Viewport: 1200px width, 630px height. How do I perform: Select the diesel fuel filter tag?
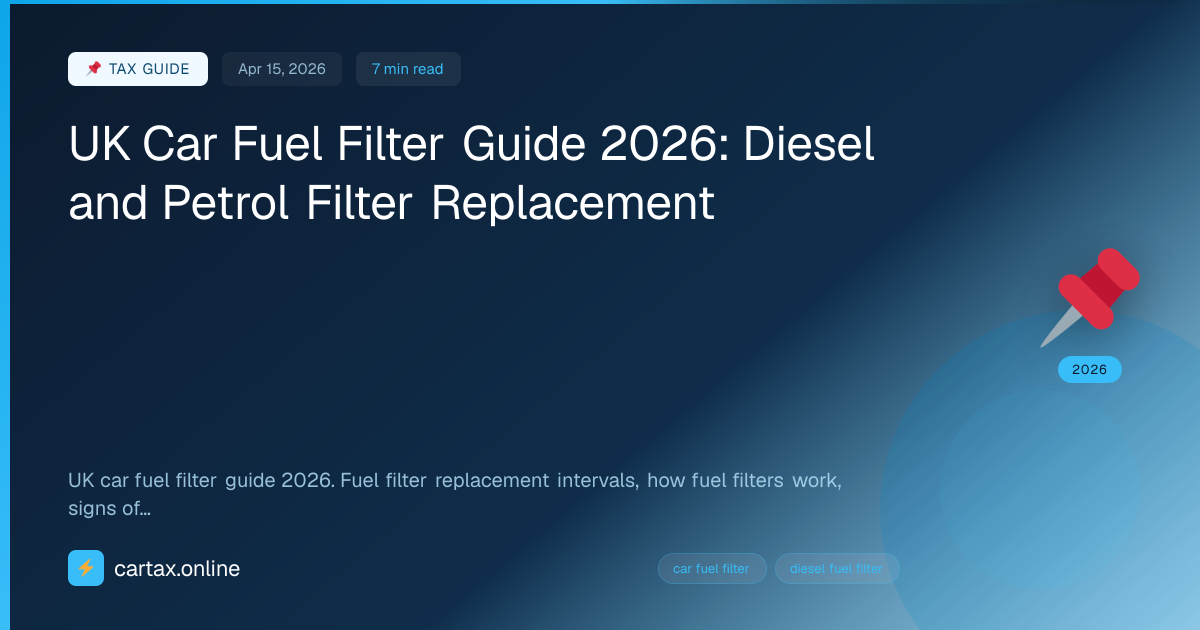click(837, 568)
